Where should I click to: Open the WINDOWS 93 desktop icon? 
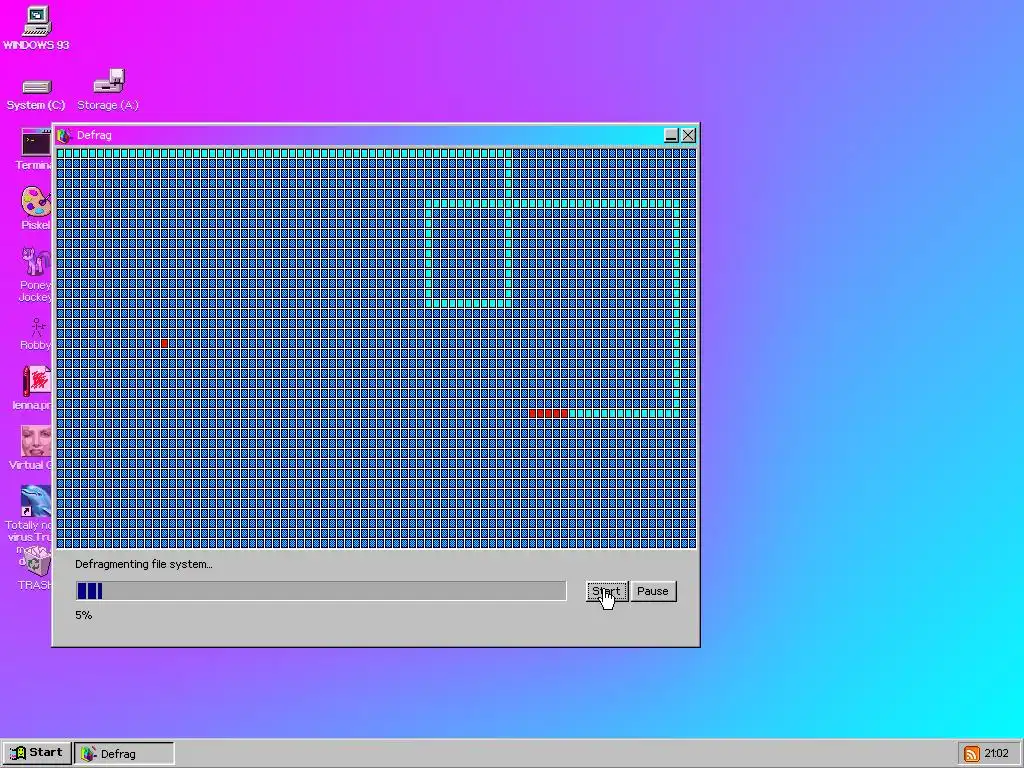(x=37, y=27)
